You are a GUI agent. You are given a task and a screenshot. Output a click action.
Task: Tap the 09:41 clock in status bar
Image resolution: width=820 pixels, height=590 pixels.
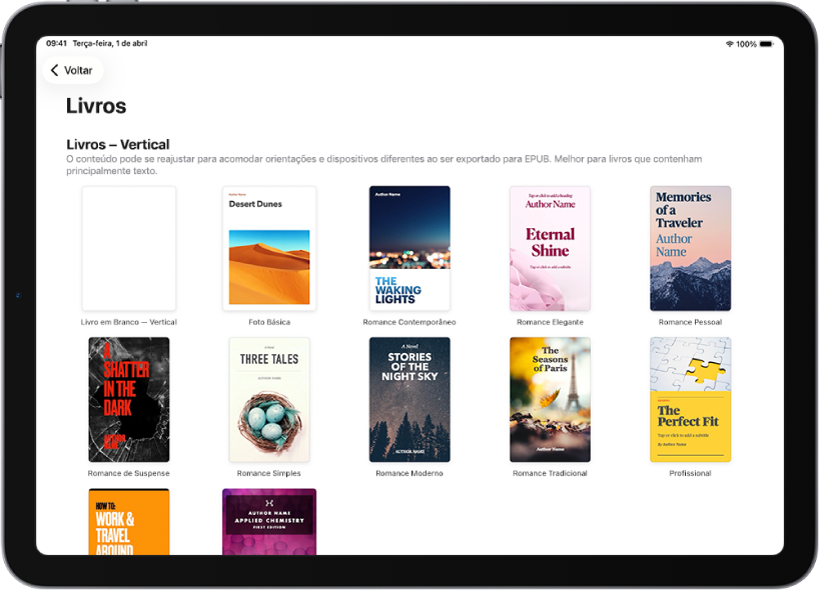click(x=56, y=43)
